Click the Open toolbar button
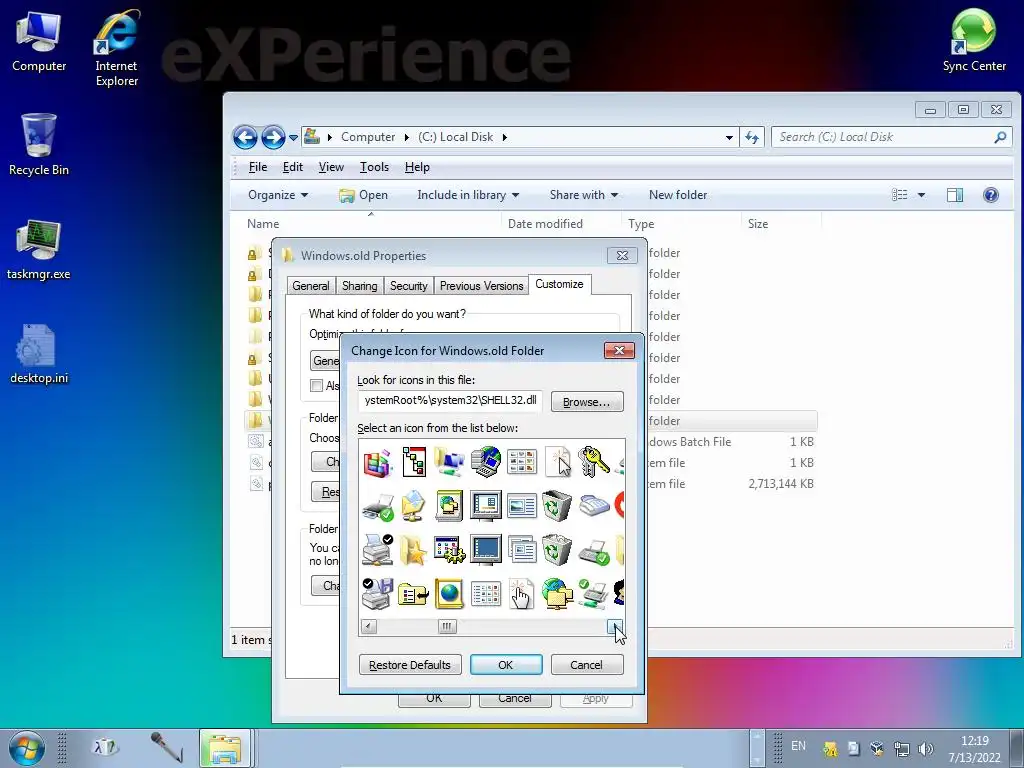This screenshot has height=768, width=1024. coord(364,195)
